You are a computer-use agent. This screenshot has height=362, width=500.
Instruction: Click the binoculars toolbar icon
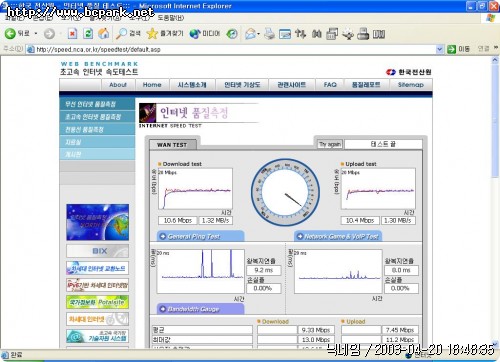pos(316,33)
